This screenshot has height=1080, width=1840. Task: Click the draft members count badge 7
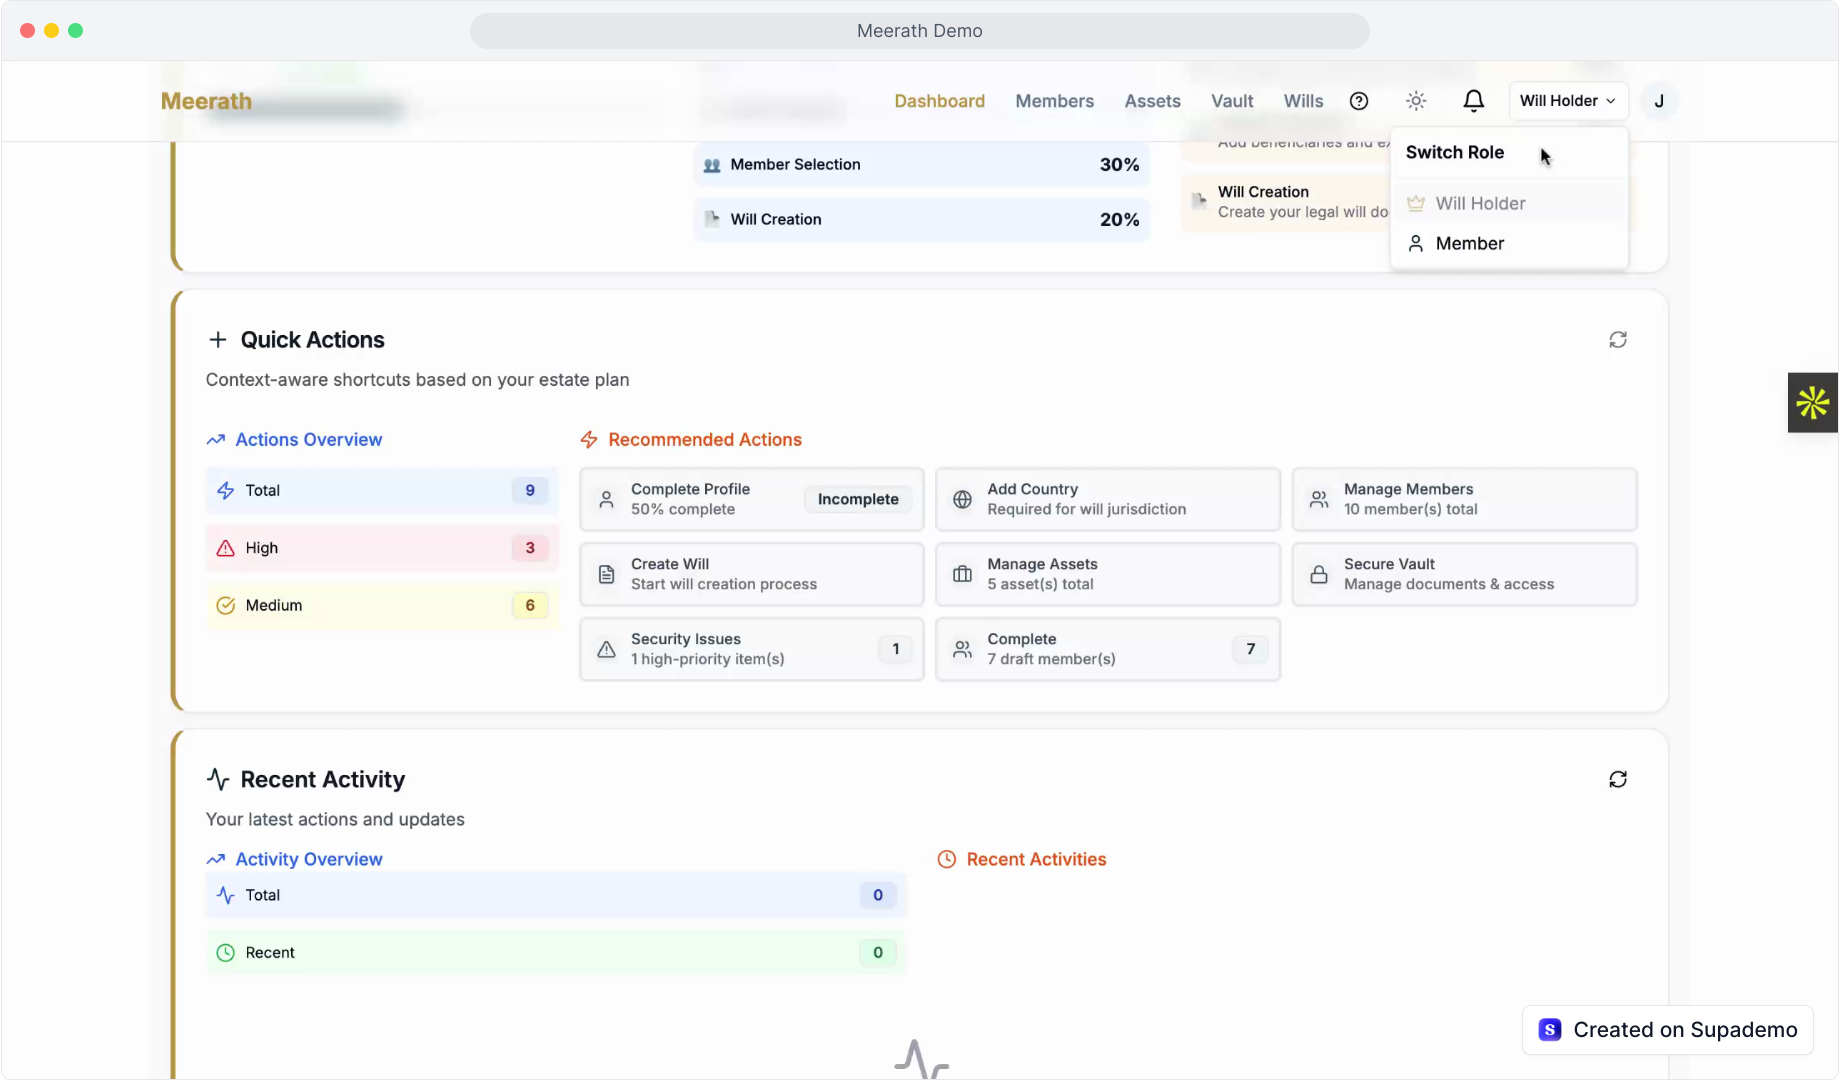[1250, 649]
